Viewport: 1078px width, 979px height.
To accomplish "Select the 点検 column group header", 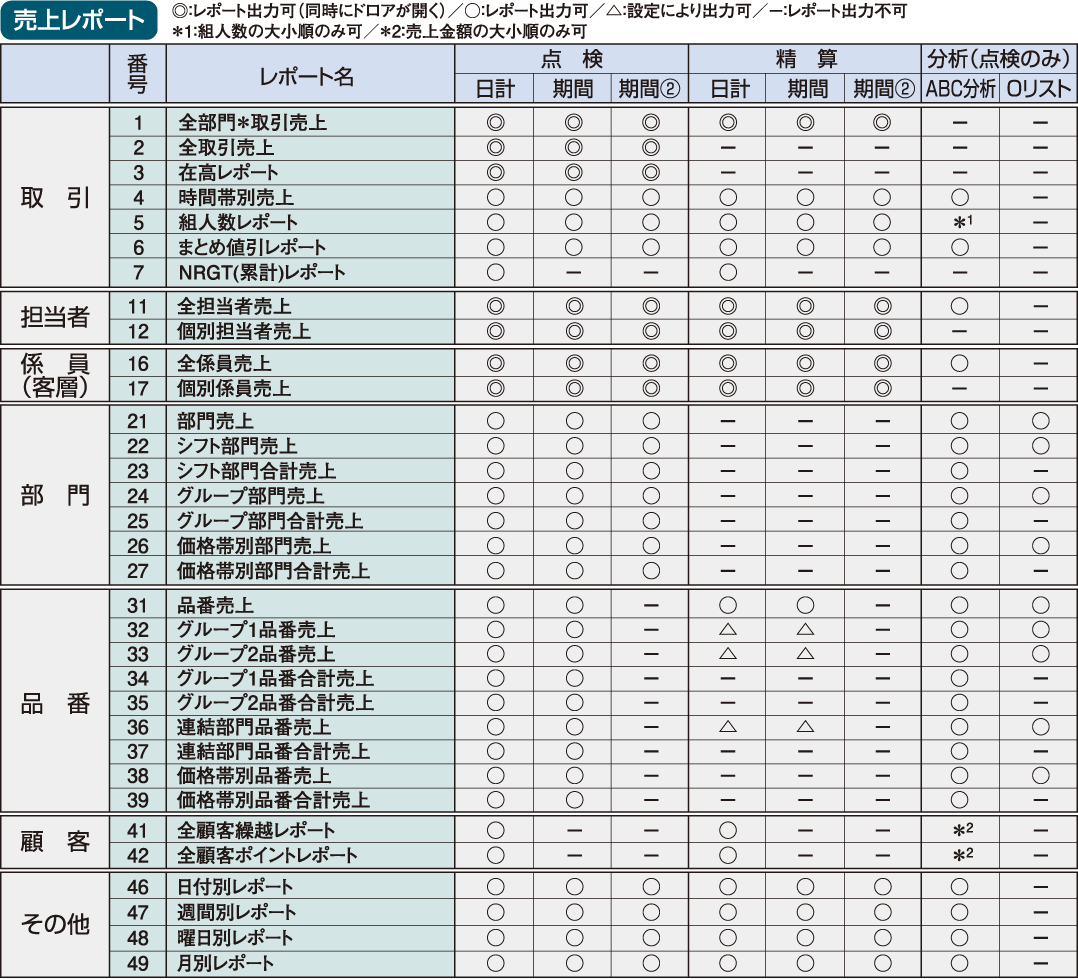I will (x=571, y=59).
